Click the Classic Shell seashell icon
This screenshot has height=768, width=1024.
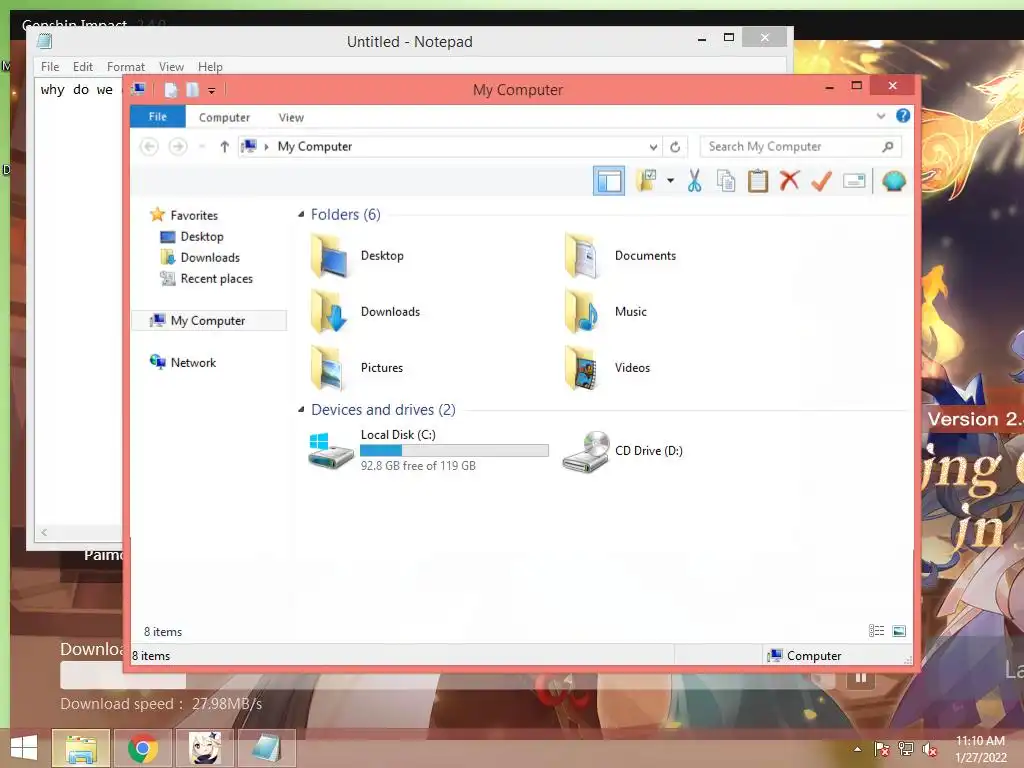click(x=893, y=180)
